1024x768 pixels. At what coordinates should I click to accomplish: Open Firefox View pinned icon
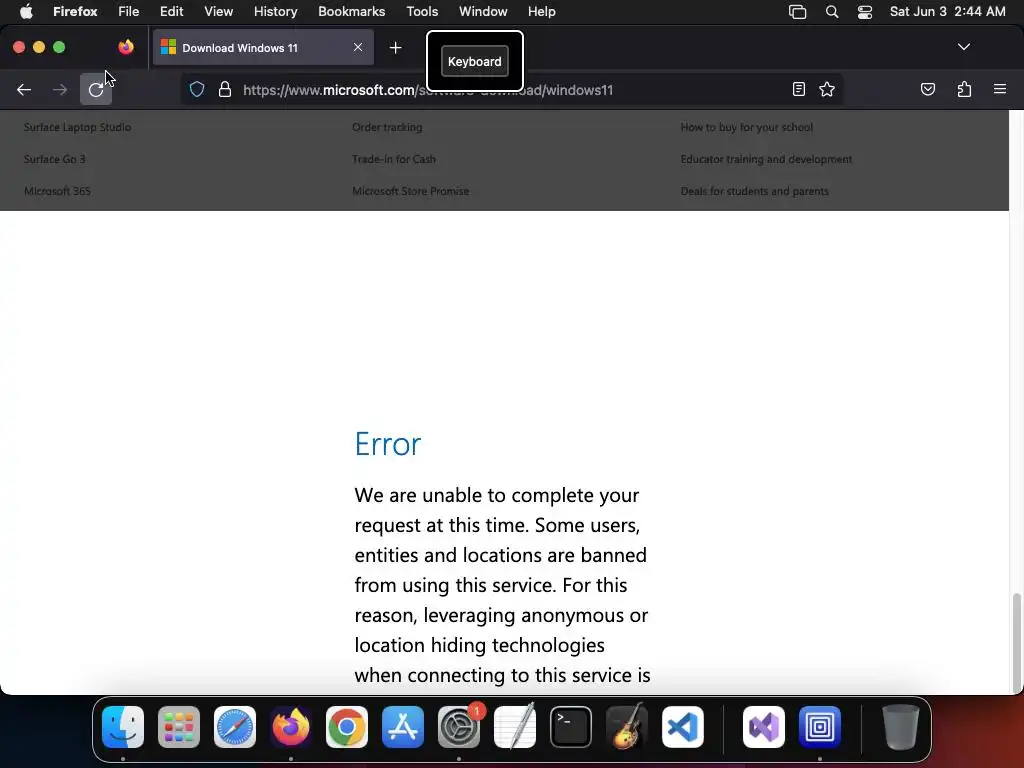[x=126, y=47]
